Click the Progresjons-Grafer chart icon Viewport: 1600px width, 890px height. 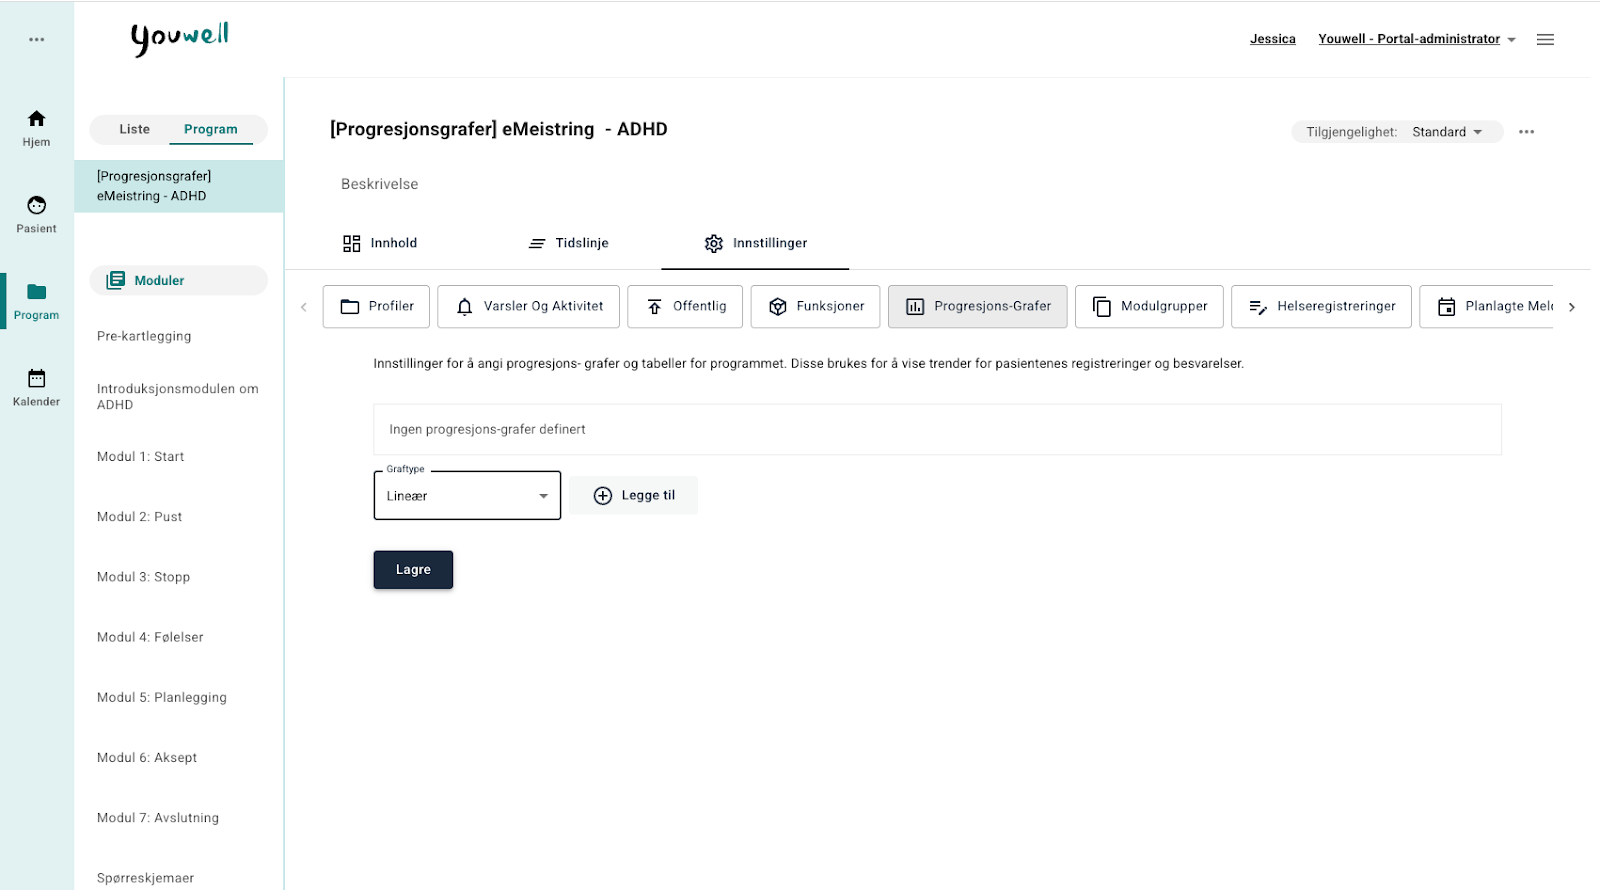point(915,307)
